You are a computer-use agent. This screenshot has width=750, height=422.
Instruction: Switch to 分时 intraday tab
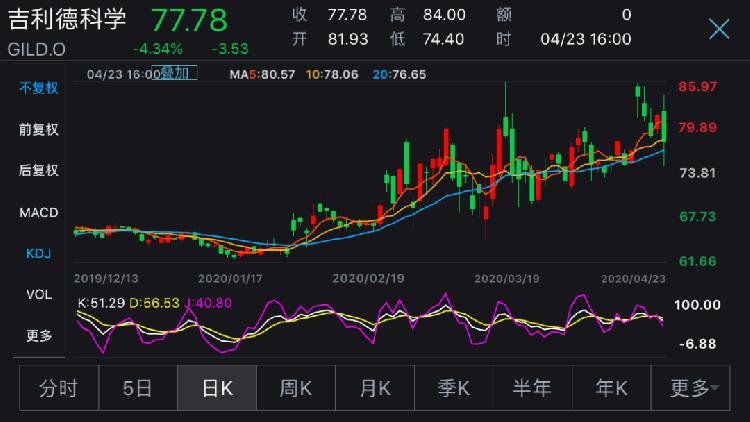(59, 388)
